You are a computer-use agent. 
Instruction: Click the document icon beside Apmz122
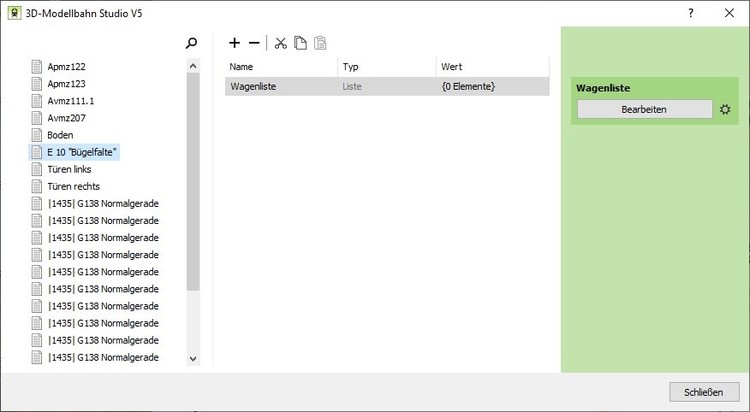point(37,67)
